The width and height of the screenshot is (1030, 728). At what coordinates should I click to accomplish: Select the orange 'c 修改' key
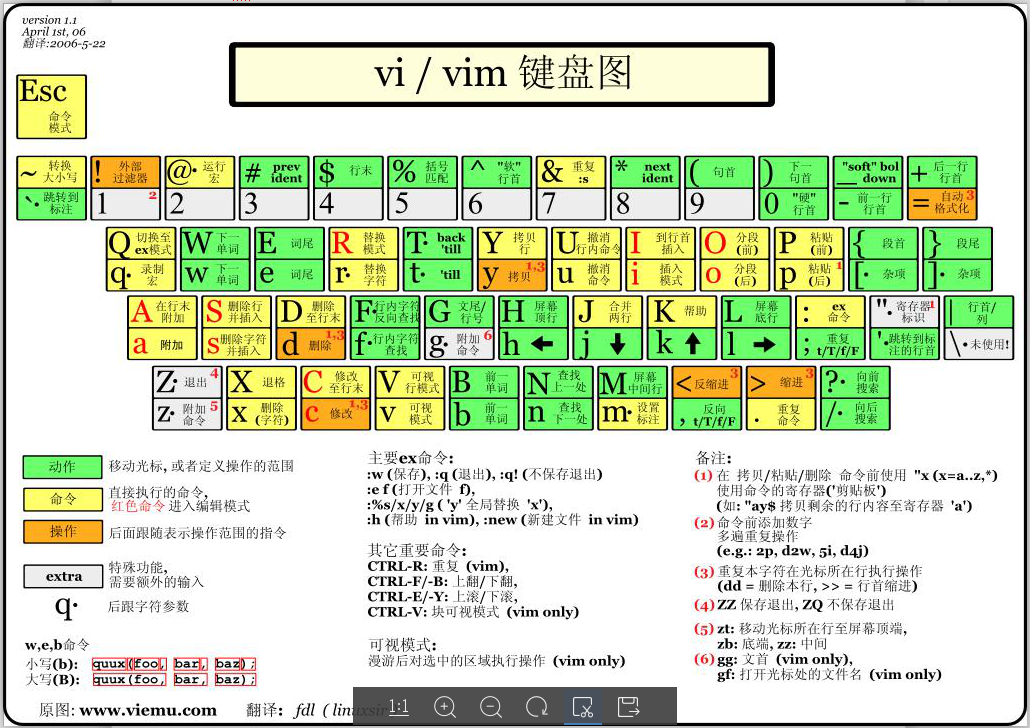click(x=336, y=414)
